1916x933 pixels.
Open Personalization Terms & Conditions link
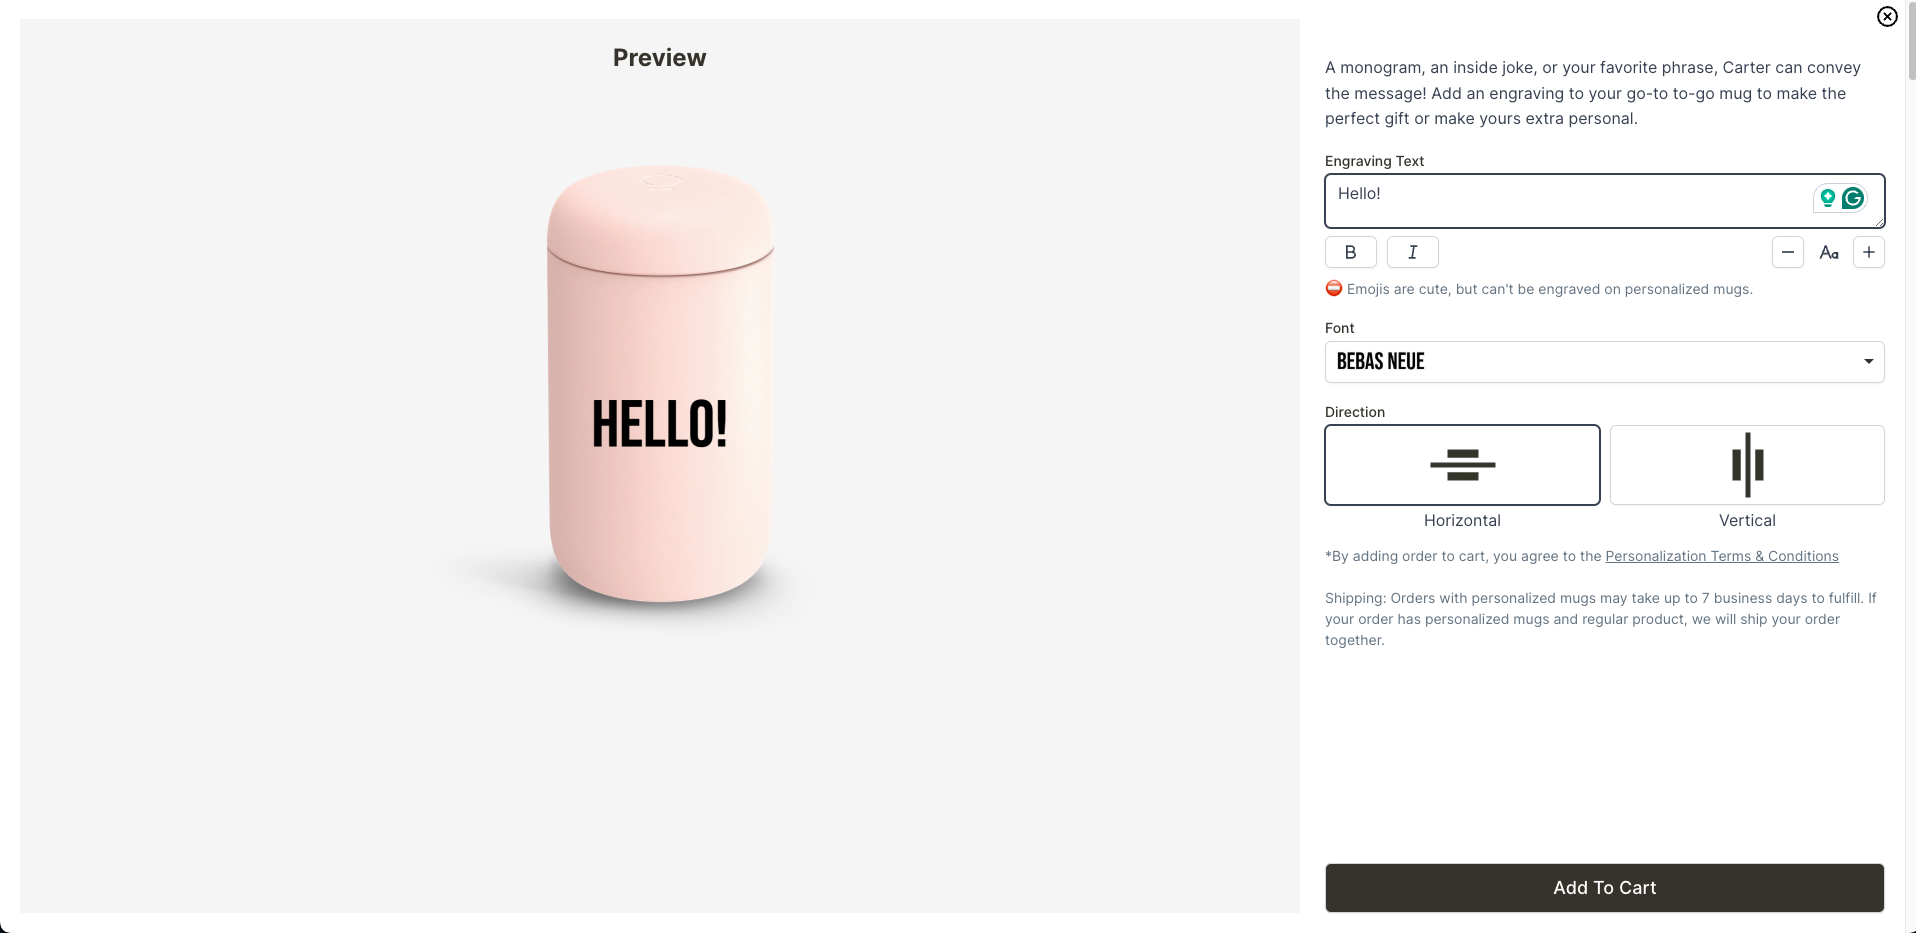click(1721, 556)
